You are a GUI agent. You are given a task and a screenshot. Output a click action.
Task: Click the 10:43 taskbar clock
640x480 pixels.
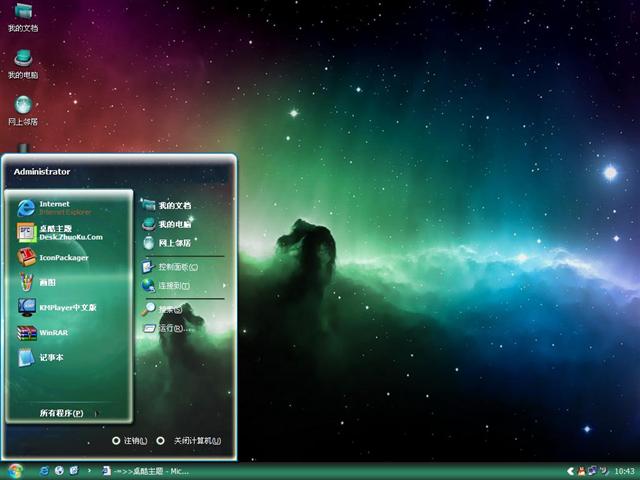tap(624, 471)
